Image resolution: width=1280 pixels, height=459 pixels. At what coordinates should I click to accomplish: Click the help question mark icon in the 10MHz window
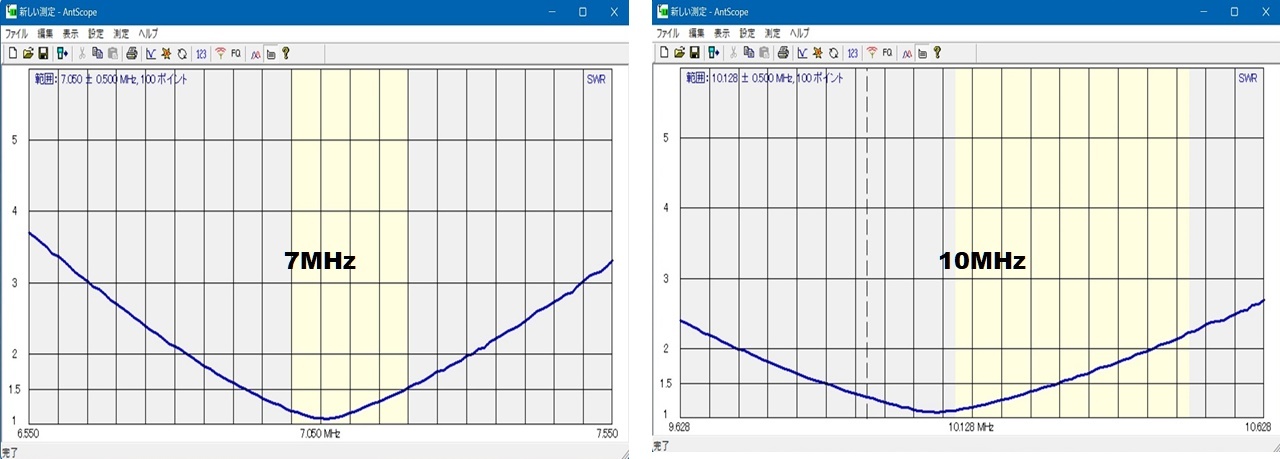(937, 52)
